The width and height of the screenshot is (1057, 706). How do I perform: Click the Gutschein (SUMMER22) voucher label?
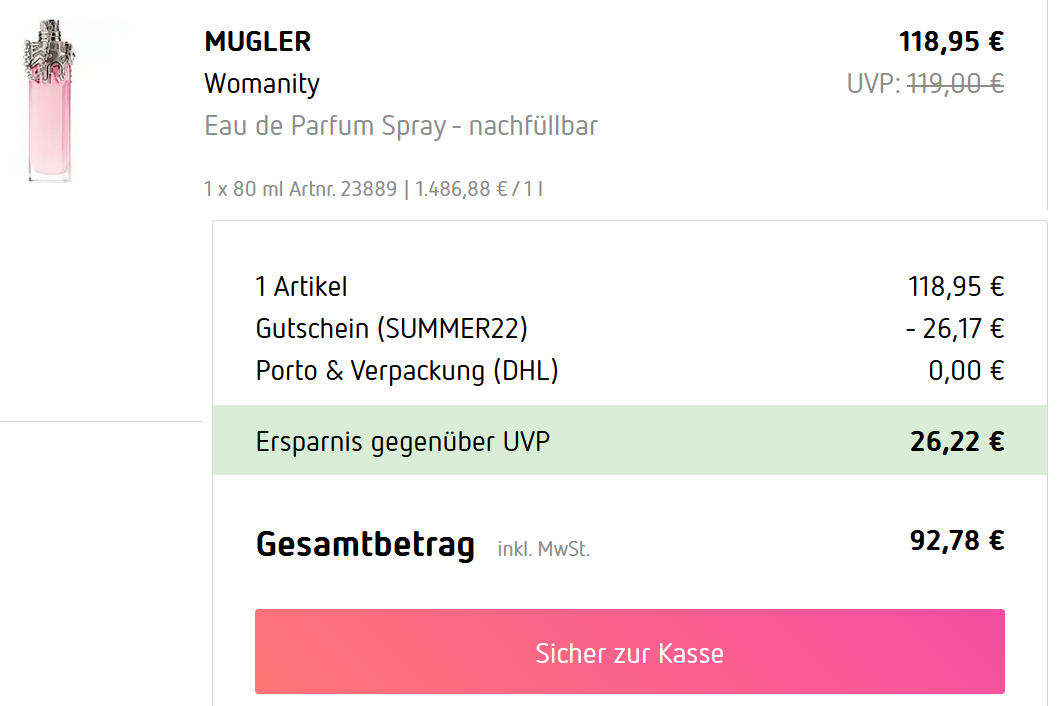click(x=391, y=328)
